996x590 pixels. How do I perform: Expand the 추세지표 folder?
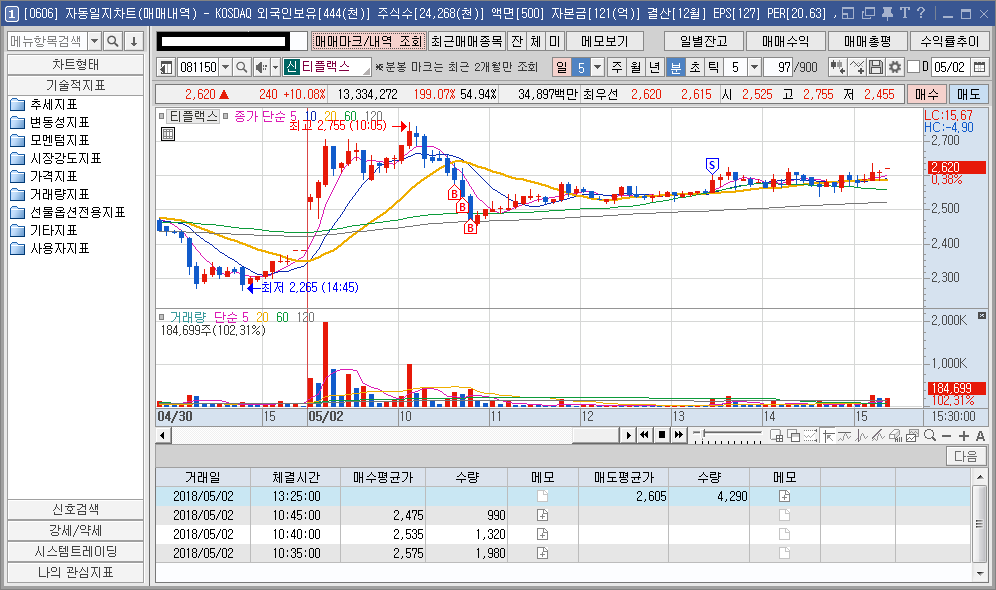pos(44,104)
